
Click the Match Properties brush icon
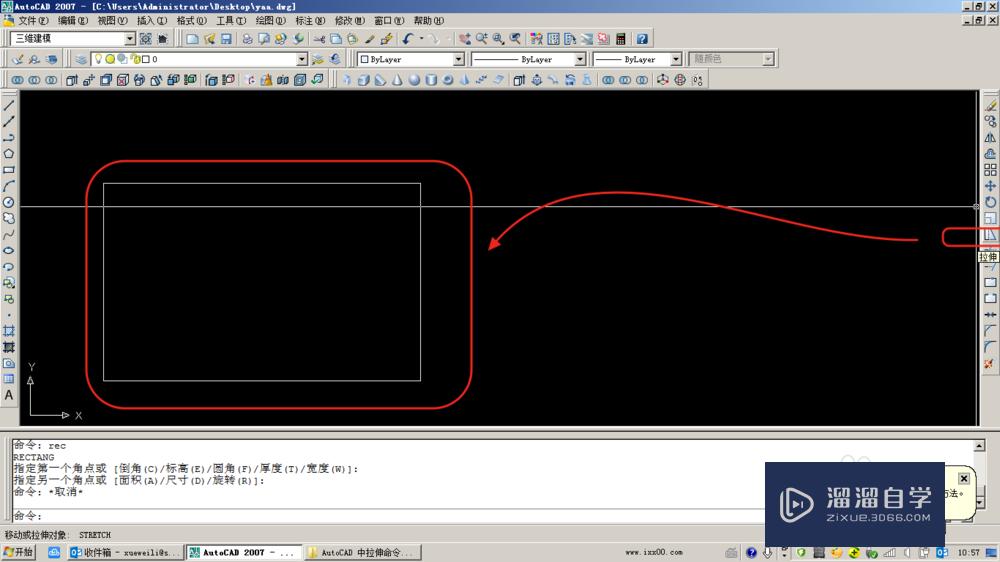tap(369, 39)
